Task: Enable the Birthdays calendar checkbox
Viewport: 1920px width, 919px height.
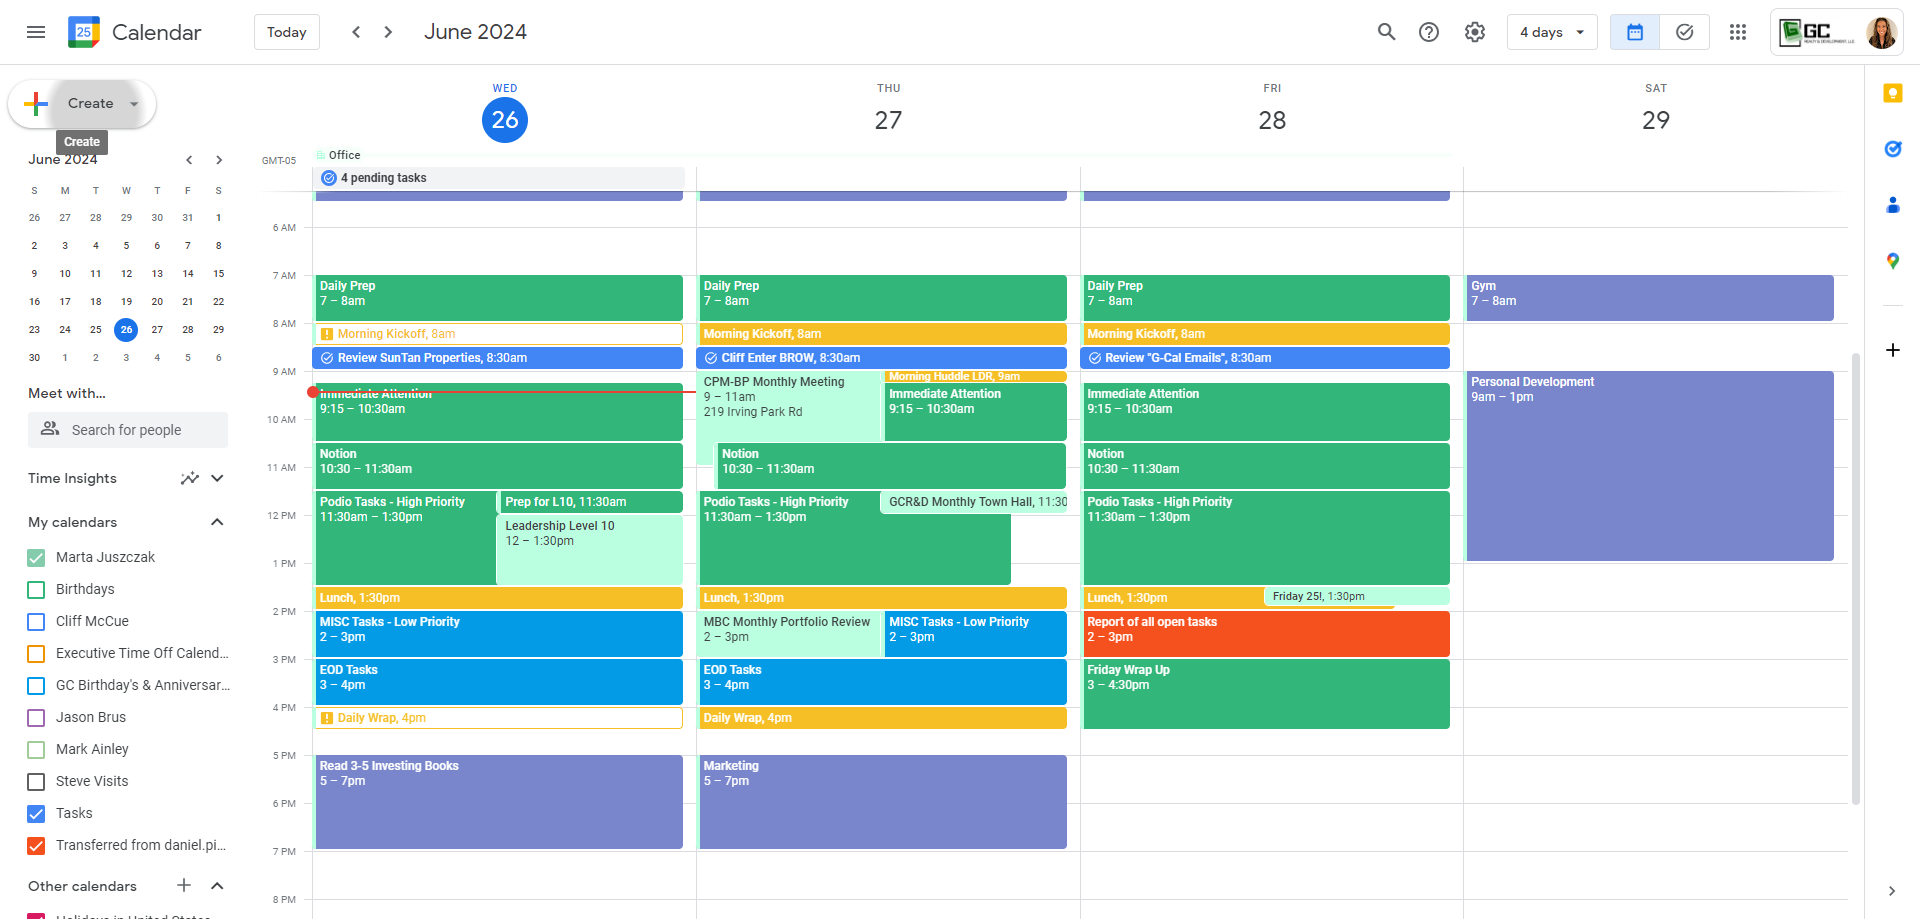Action: click(36, 589)
